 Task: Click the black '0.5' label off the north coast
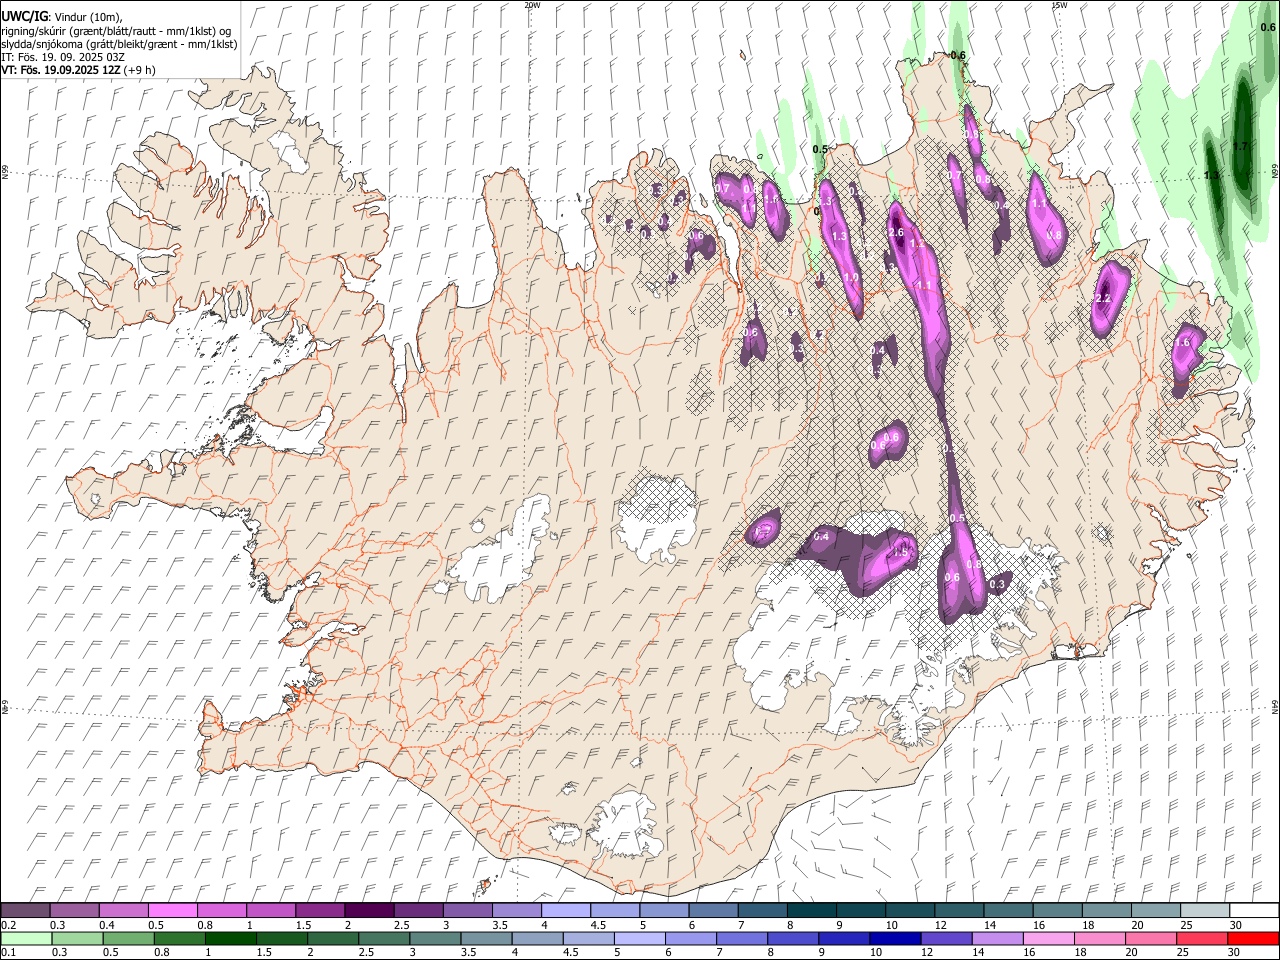pyautogui.click(x=820, y=150)
